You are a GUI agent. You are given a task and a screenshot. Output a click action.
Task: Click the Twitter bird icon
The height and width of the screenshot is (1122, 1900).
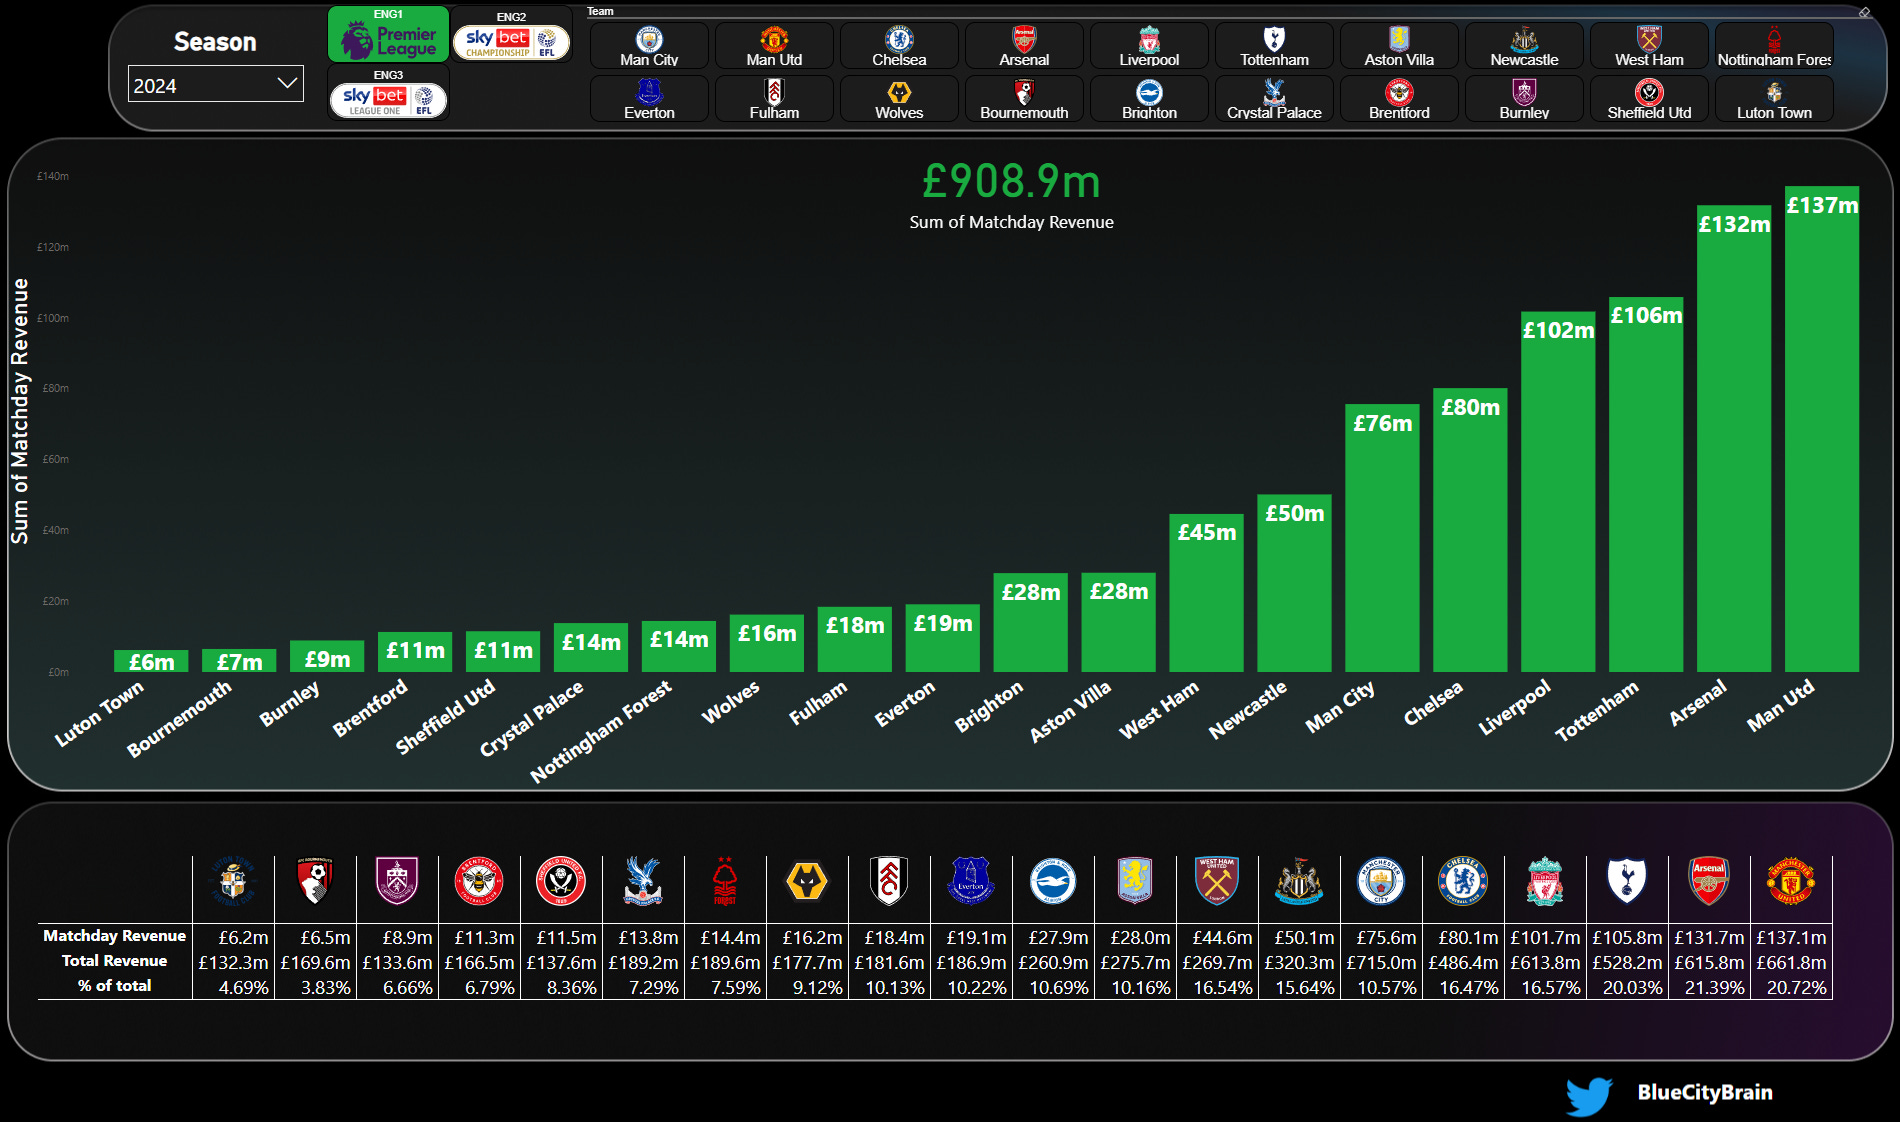coord(1589,1096)
